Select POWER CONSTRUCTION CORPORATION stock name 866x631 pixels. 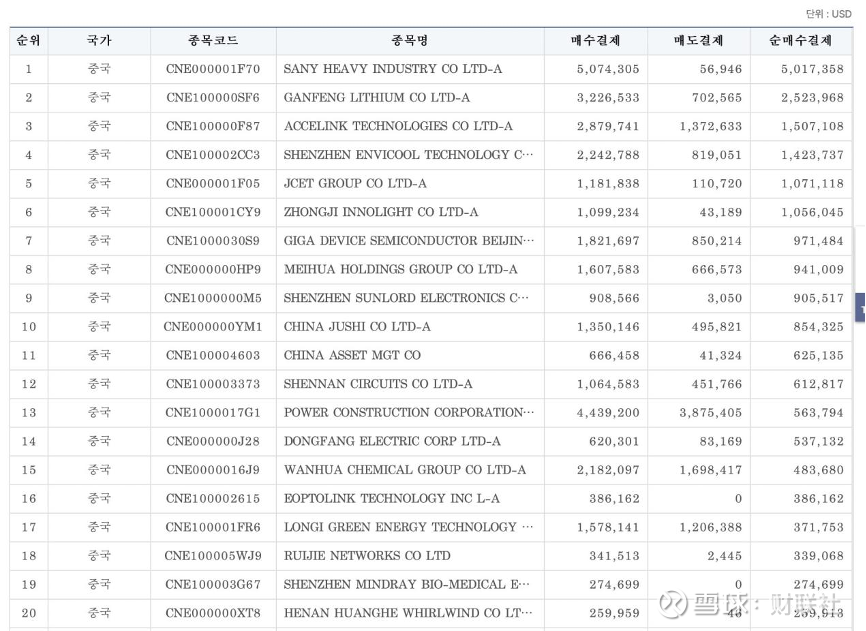pyautogui.click(x=409, y=412)
